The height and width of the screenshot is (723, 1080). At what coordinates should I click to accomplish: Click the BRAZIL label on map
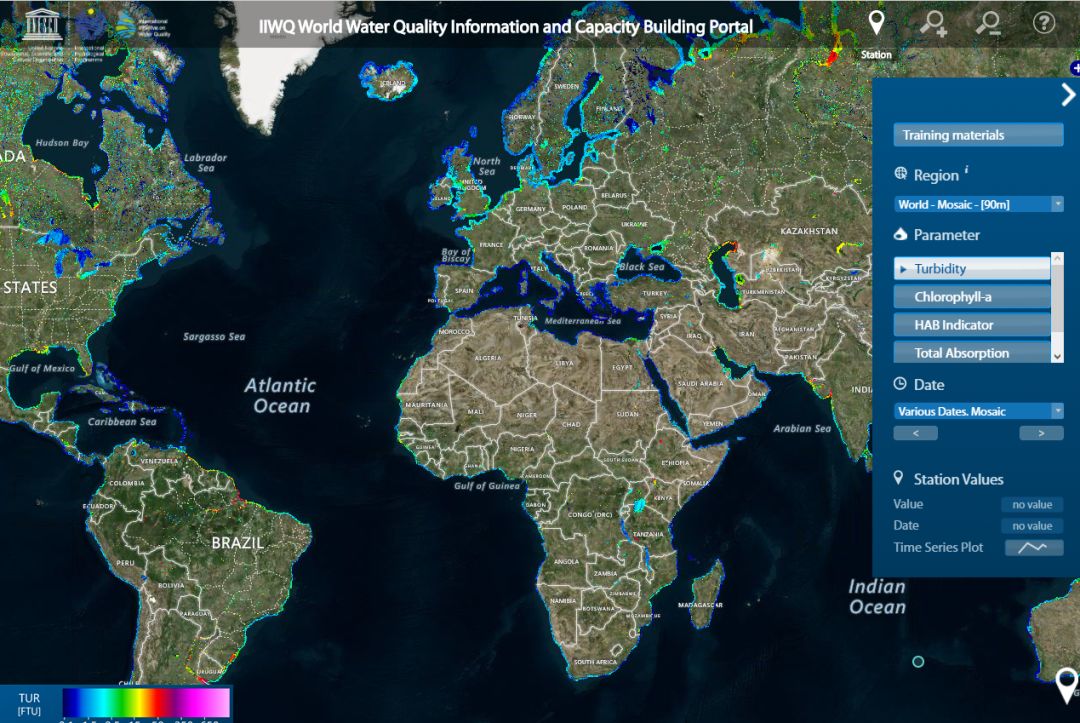pyautogui.click(x=238, y=543)
